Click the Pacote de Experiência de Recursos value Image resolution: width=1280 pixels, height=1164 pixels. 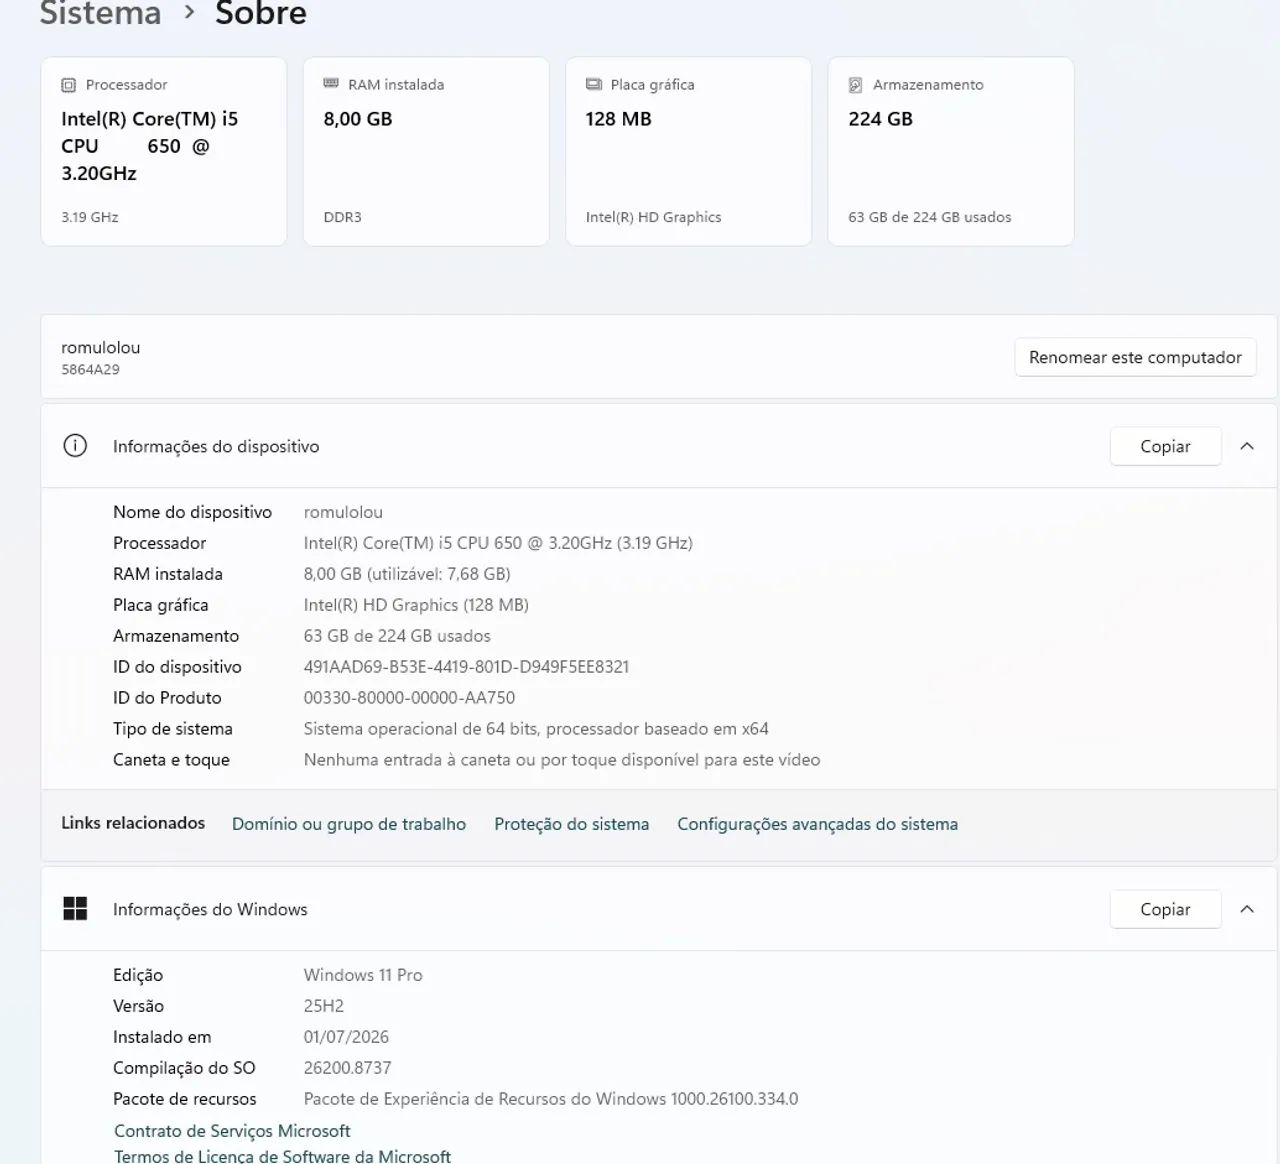[551, 1099]
